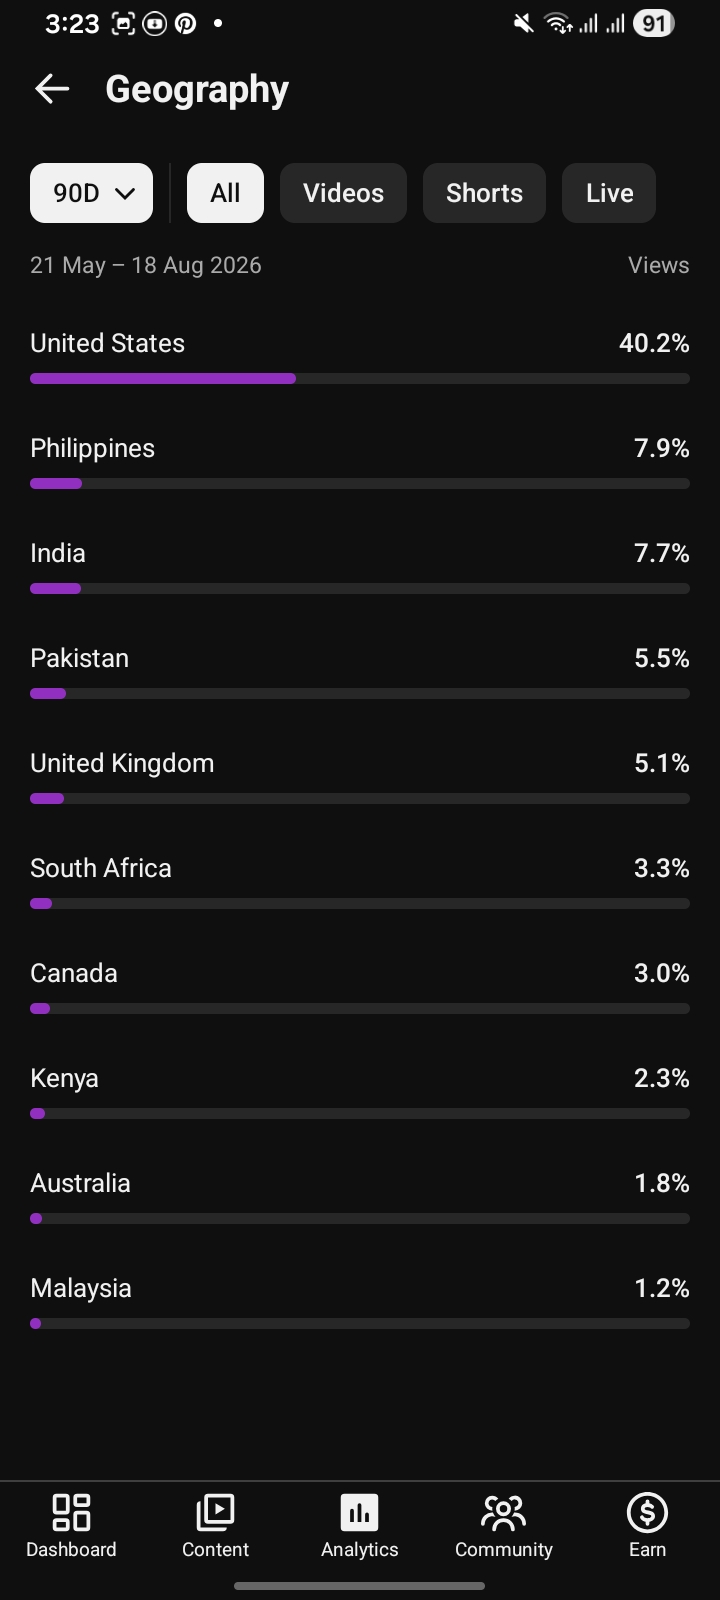Tap the chevron beside 90D
The image size is (720, 1600).
click(125, 193)
